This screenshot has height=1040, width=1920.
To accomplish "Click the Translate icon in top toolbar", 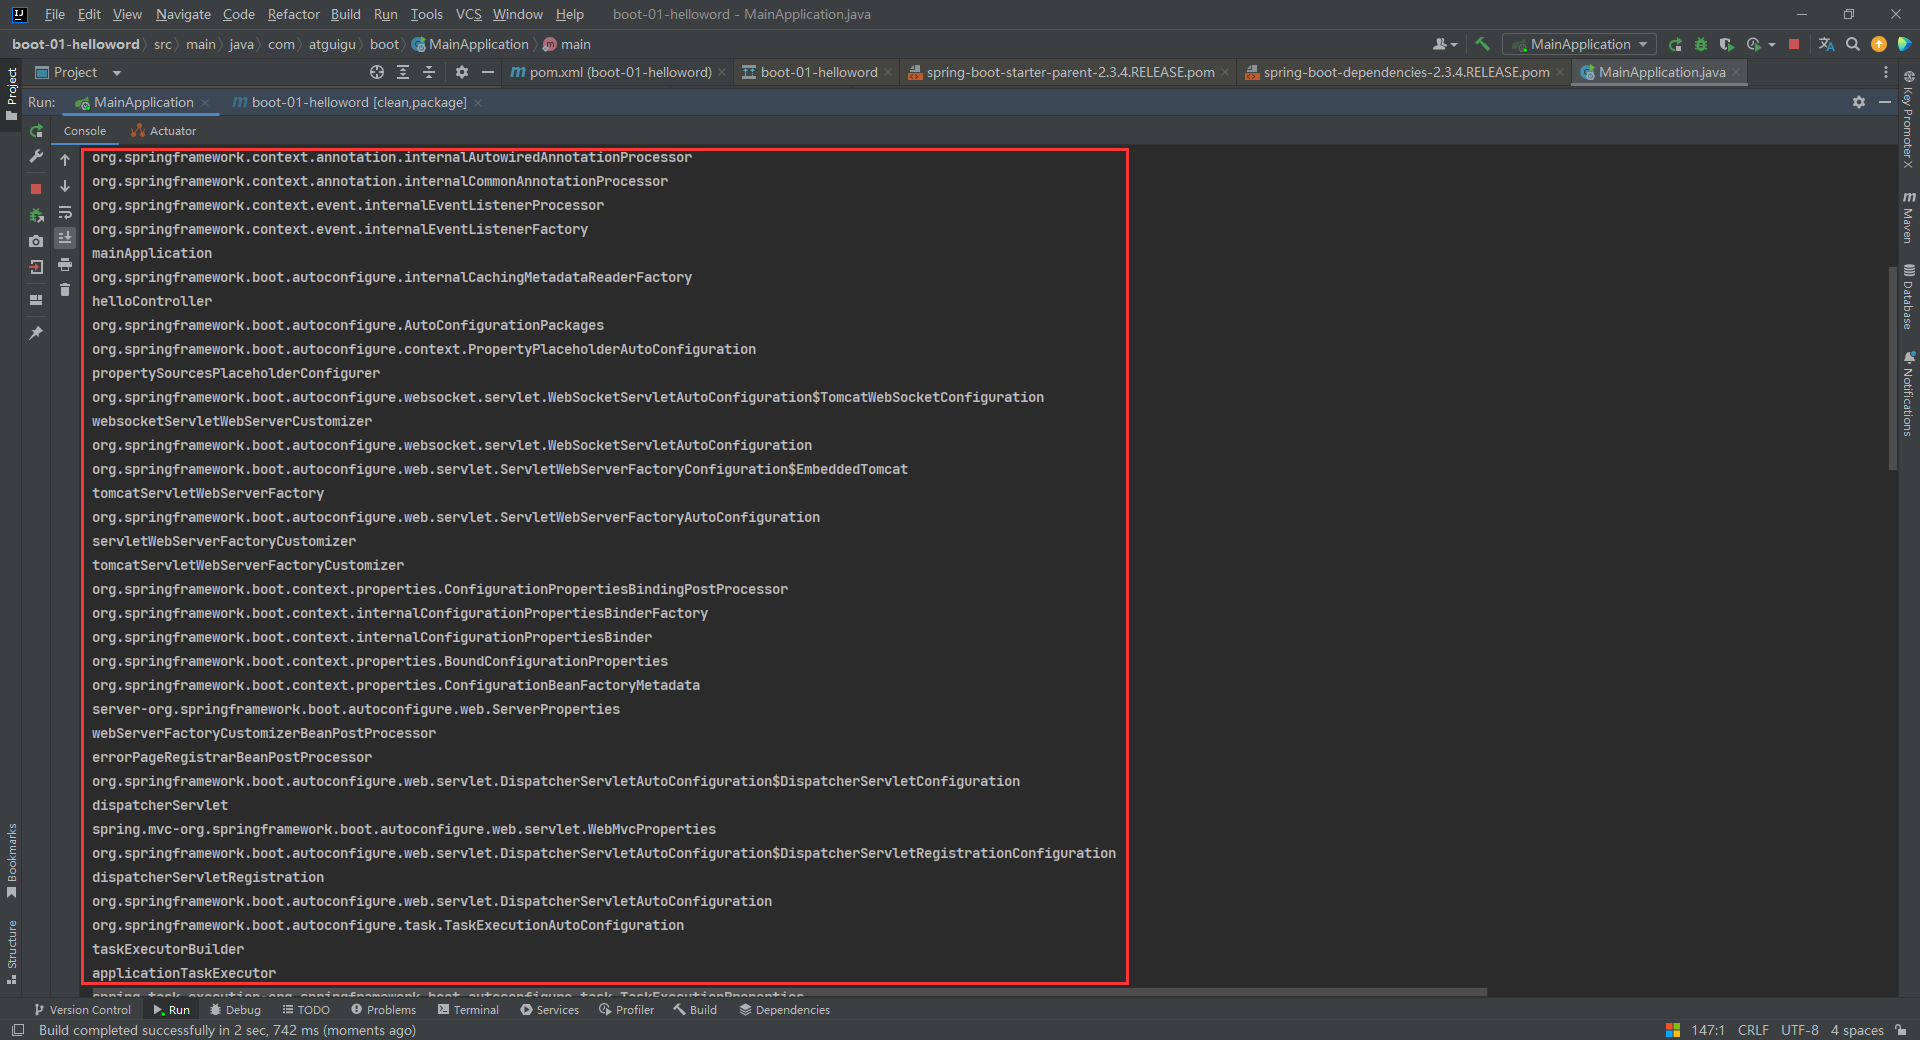I will coord(1826,44).
